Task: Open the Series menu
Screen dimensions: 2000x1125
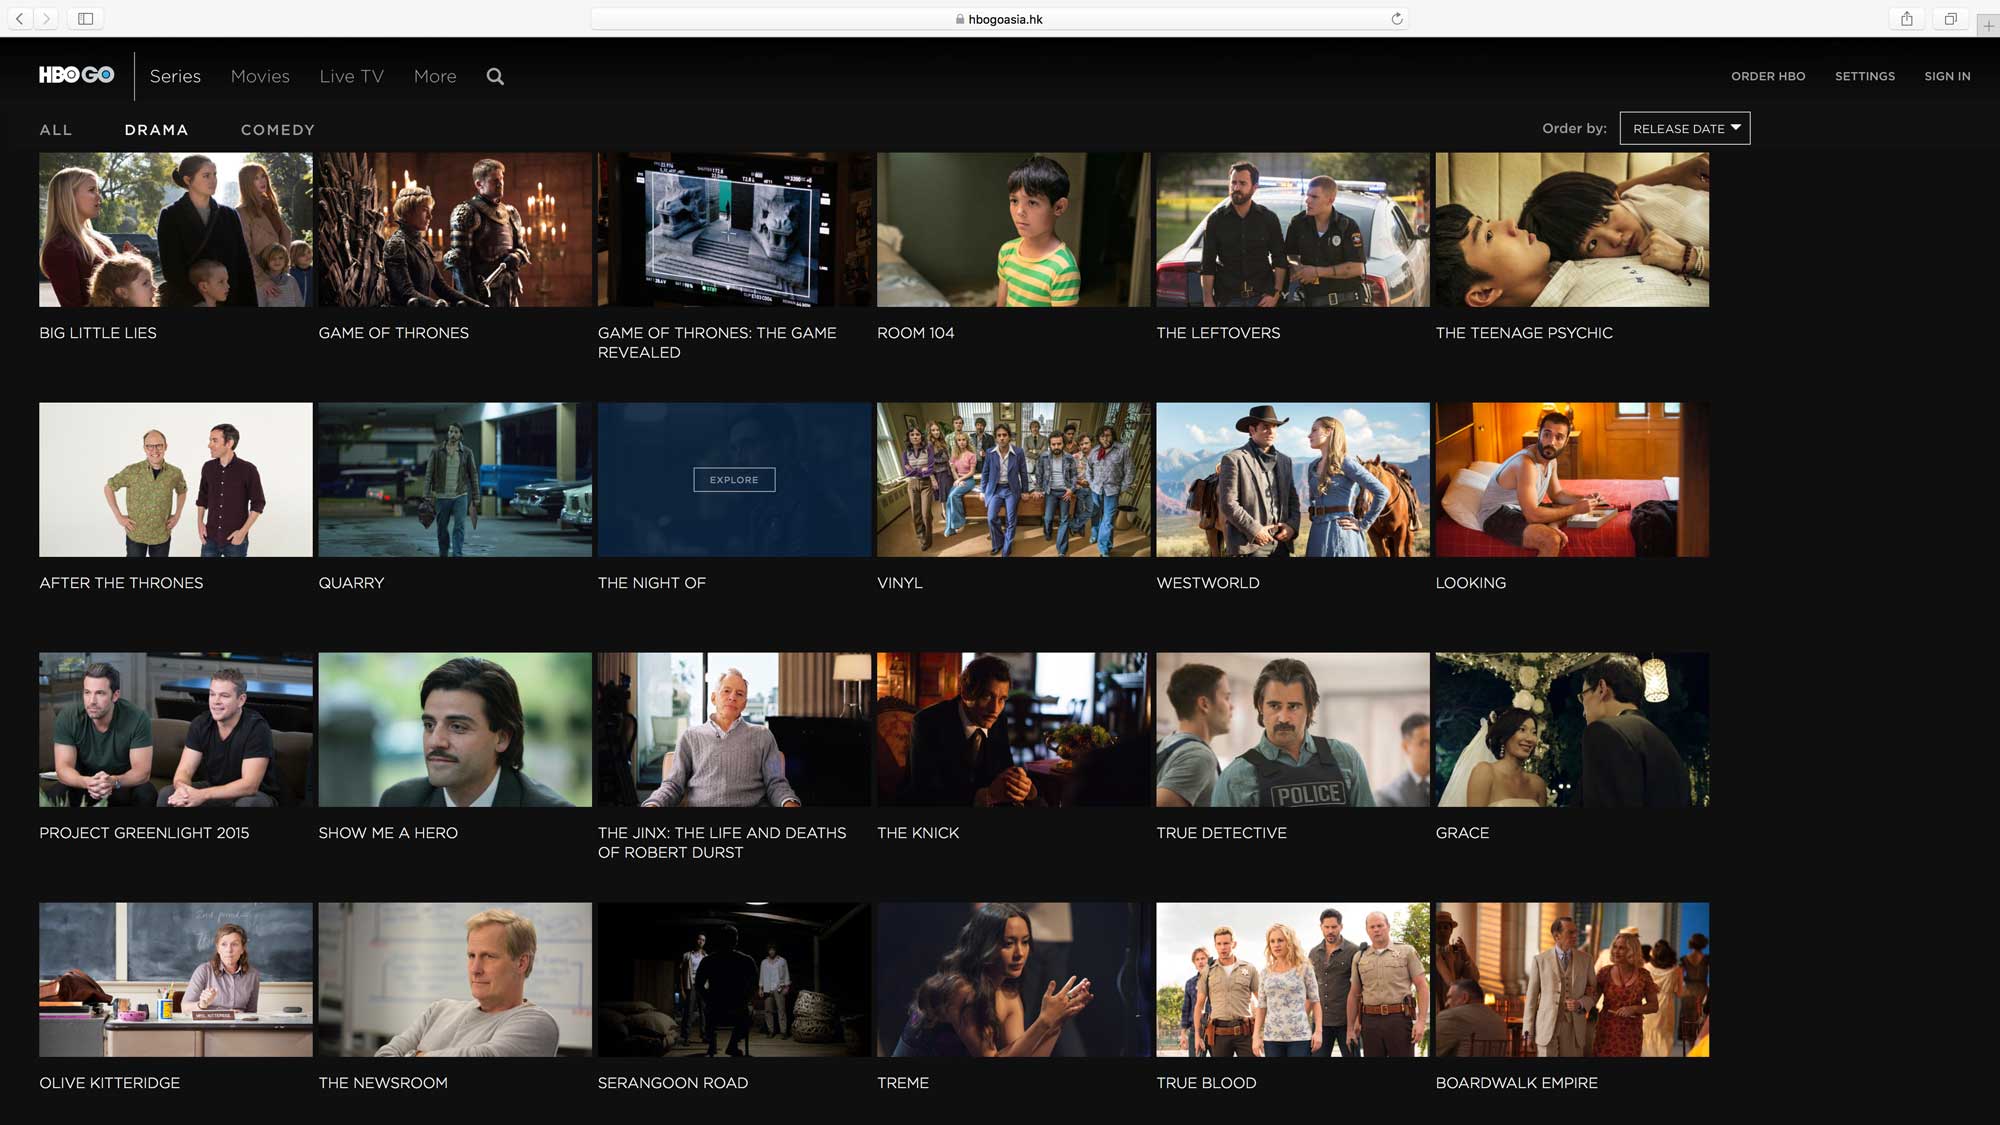Action: [175, 76]
